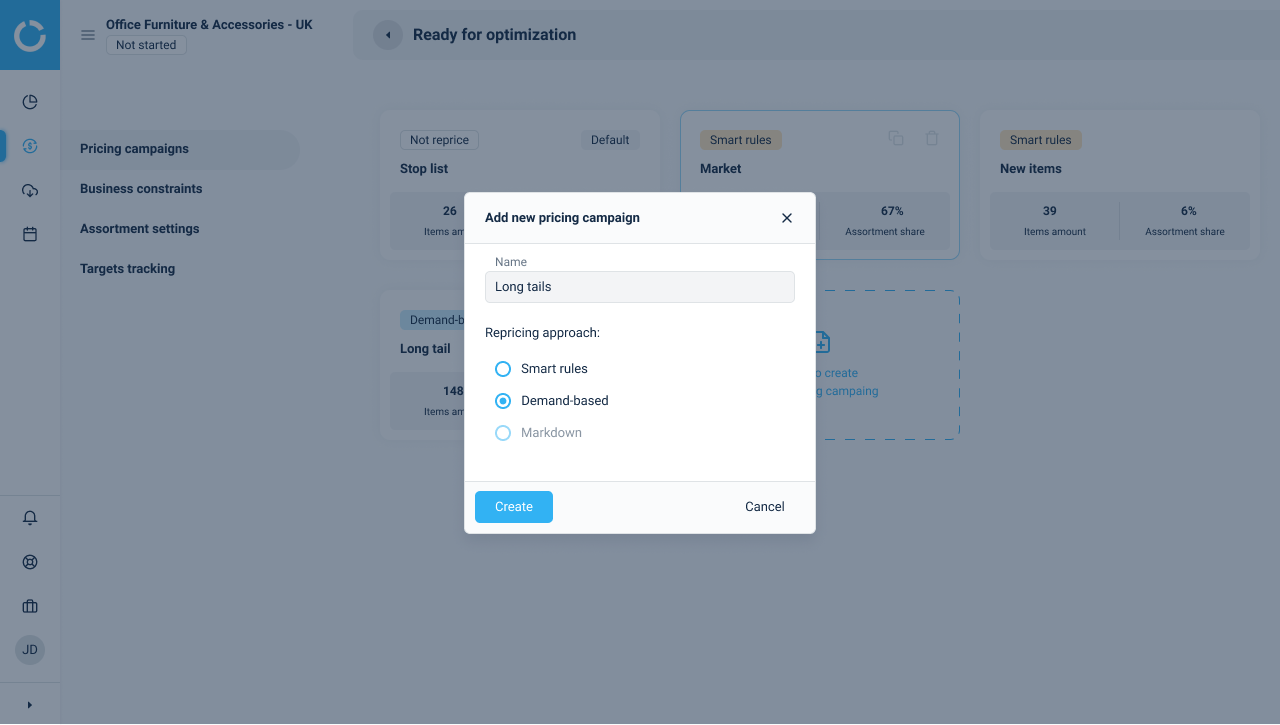Image resolution: width=1280 pixels, height=725 pixels.
Task: Click the 39 items amount value
Action: click(x=1050, y=211)
